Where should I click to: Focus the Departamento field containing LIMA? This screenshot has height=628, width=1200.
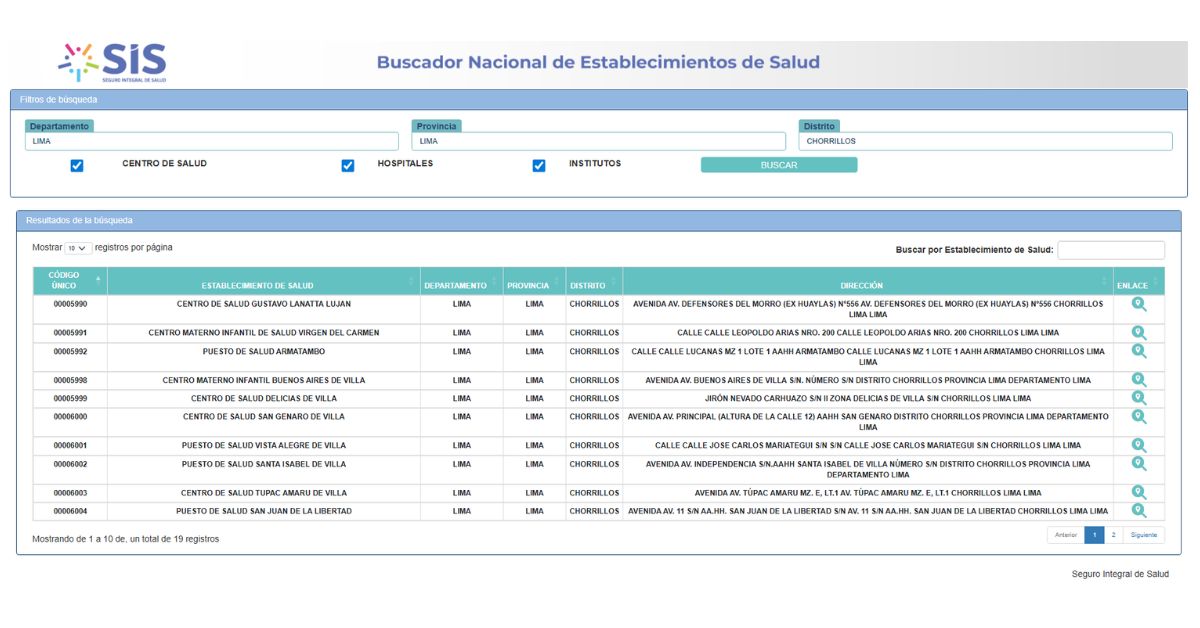tap(211, 141)
